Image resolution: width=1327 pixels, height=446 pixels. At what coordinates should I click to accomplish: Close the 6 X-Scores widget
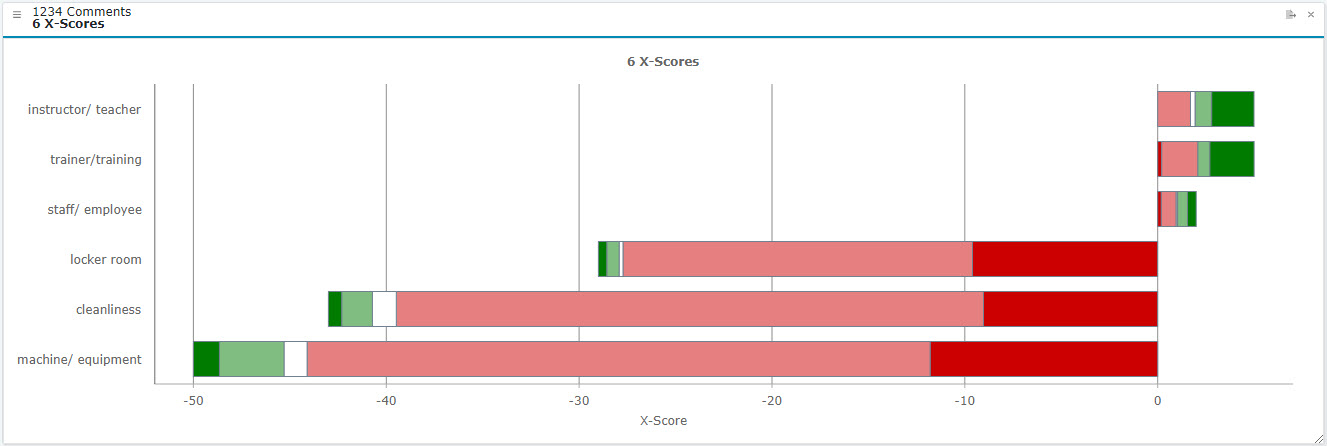(1311, 14)
